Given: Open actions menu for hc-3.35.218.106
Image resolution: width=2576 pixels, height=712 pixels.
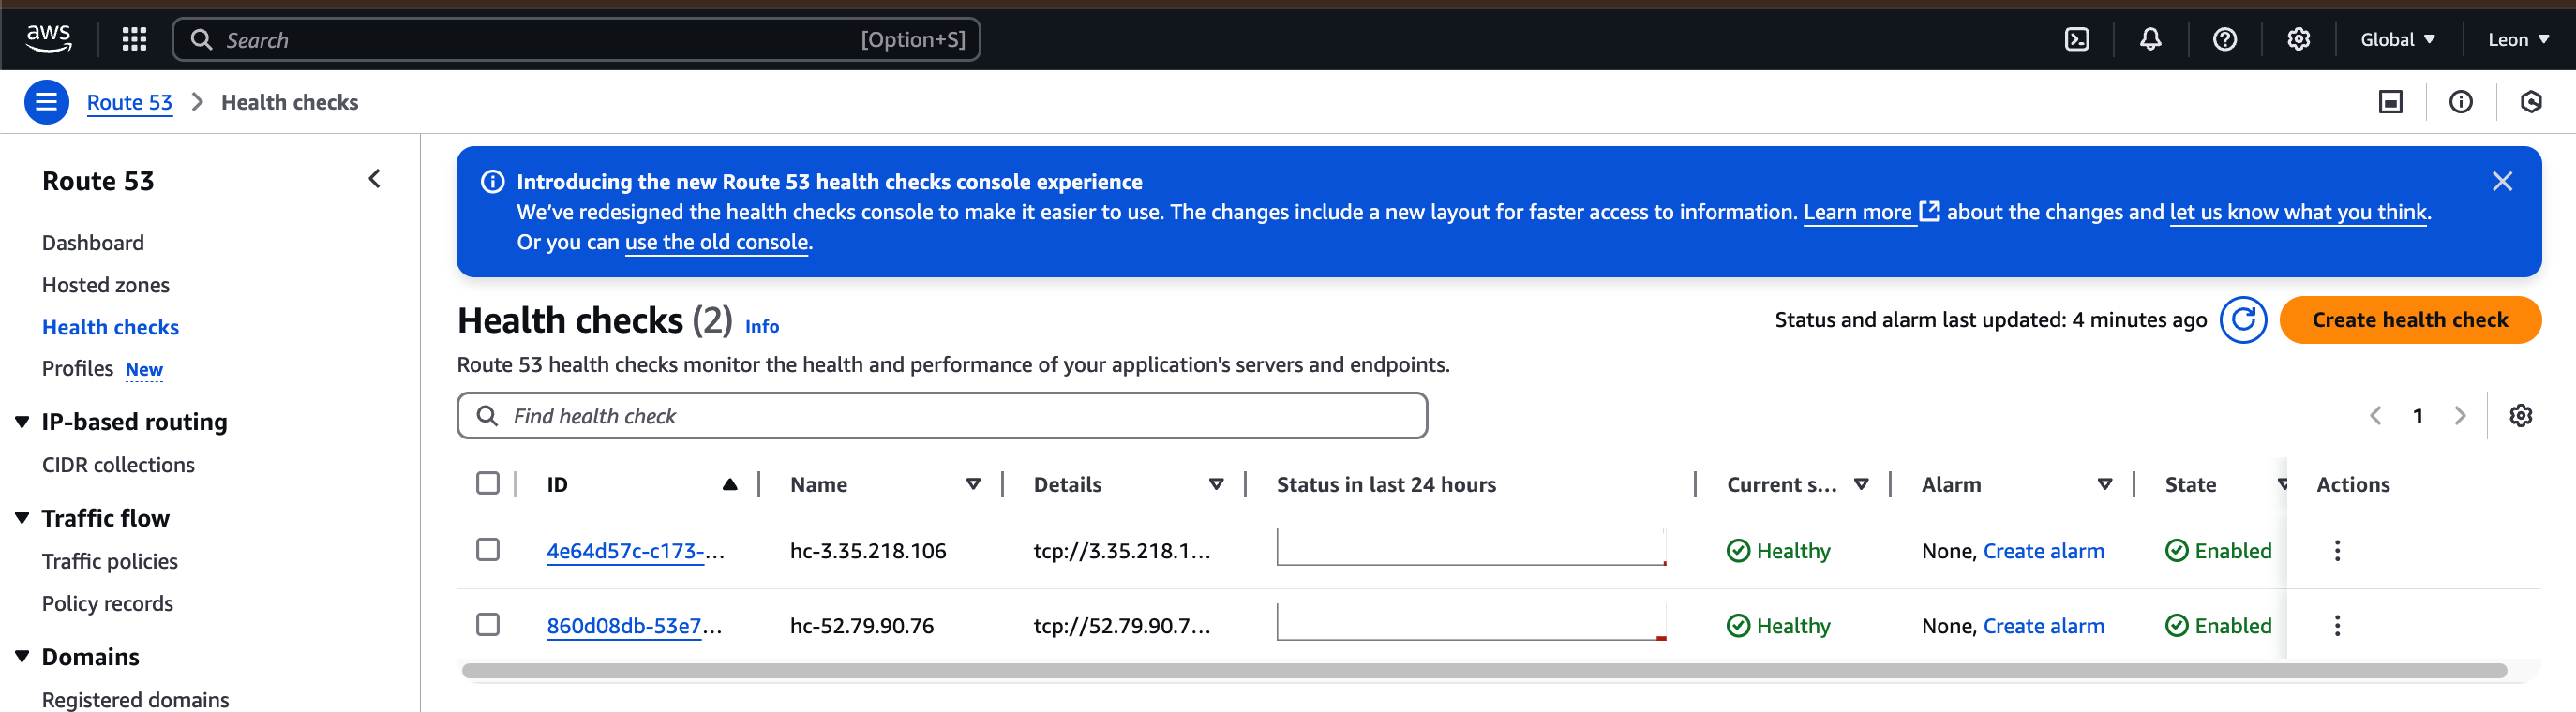Looking at the screenshot, I should (x=2337, y=551).
